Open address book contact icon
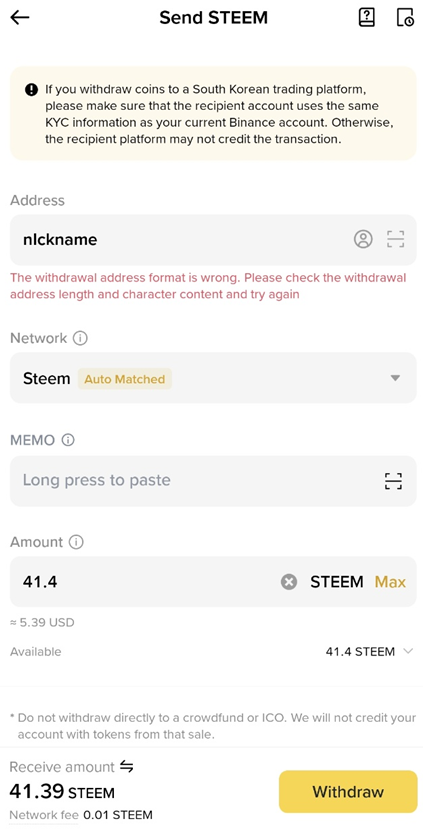The height and width of the screenshot is (829, 423). click(x=363, y=240)
